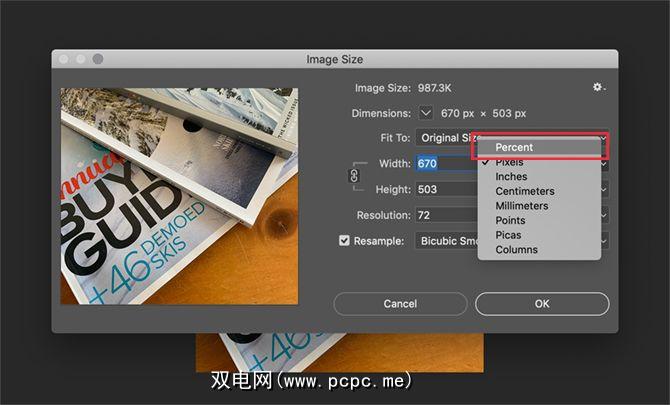Open the gear settings menu
The width and height of the screenshot is (670, 405).
pyautogui.click(x=599, y=87)
